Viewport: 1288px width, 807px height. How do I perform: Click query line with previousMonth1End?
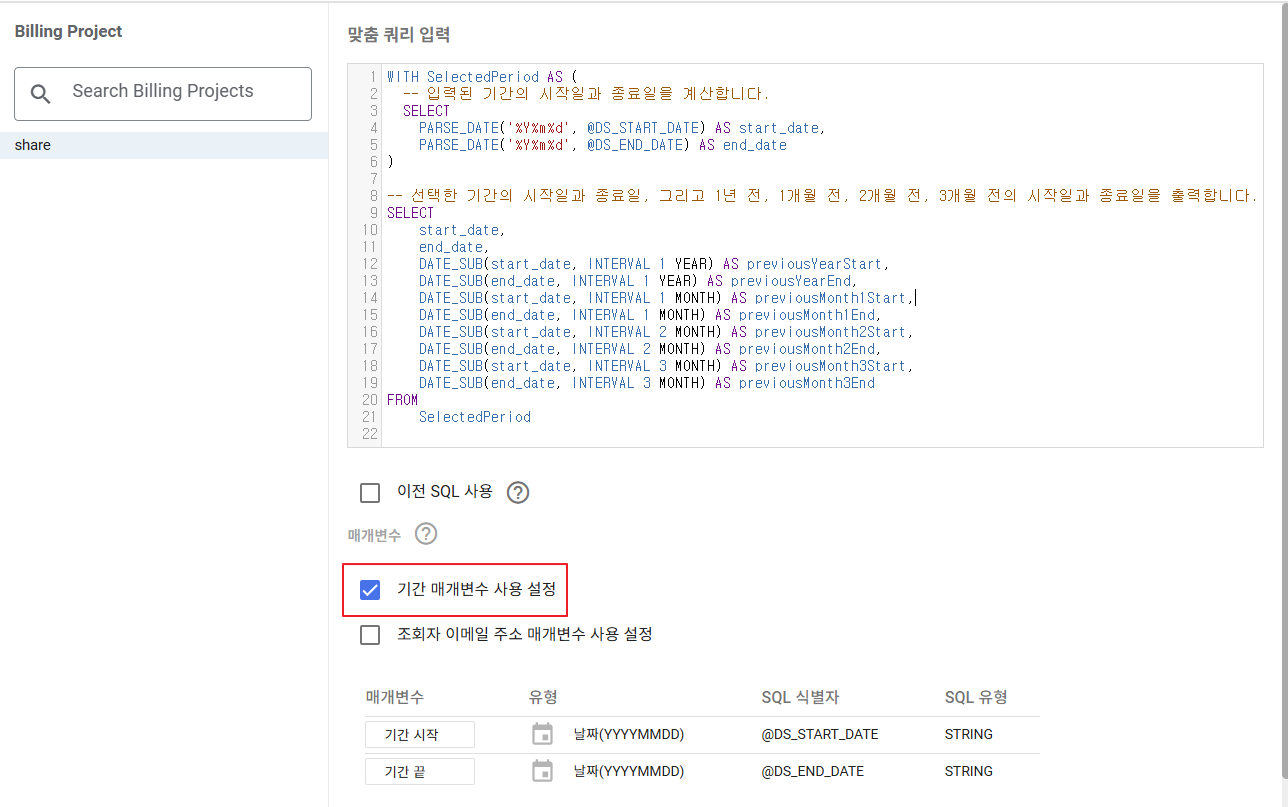650,315
